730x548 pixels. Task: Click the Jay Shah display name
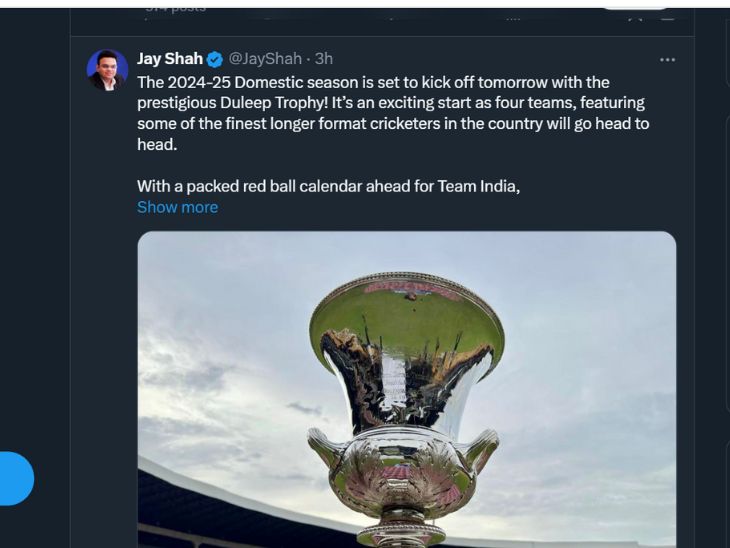pyautogui.click(x=170, y=60)
